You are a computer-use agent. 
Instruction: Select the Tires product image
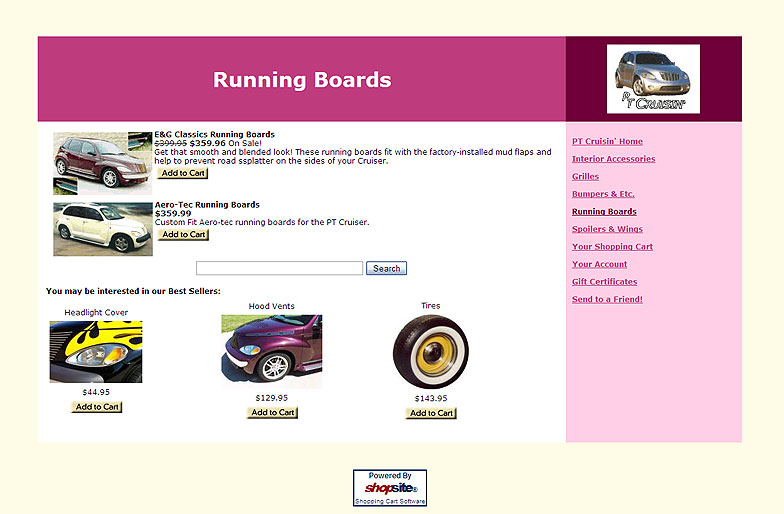430,351
